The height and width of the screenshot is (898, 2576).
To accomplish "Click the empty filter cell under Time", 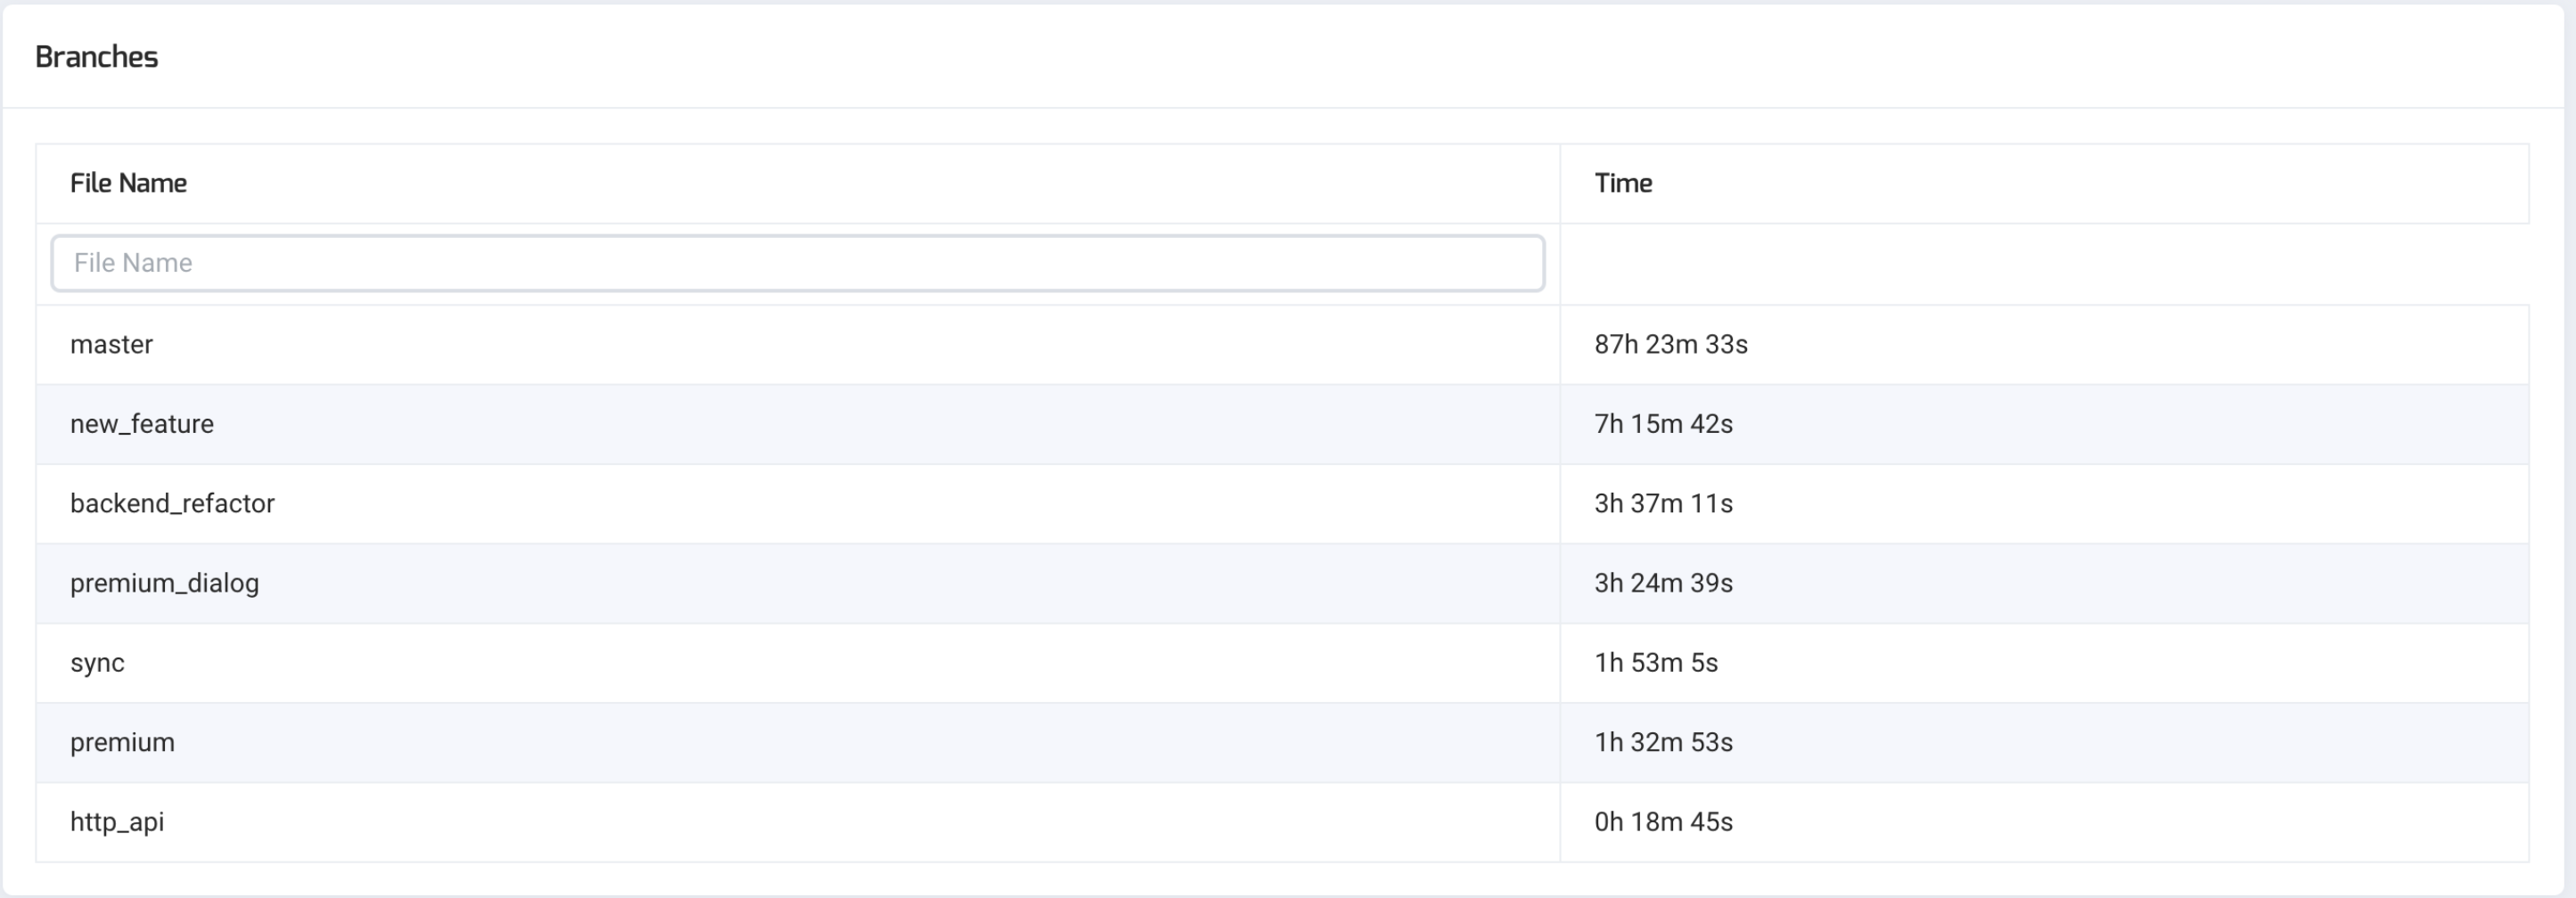I will (x=2043, y=264).
